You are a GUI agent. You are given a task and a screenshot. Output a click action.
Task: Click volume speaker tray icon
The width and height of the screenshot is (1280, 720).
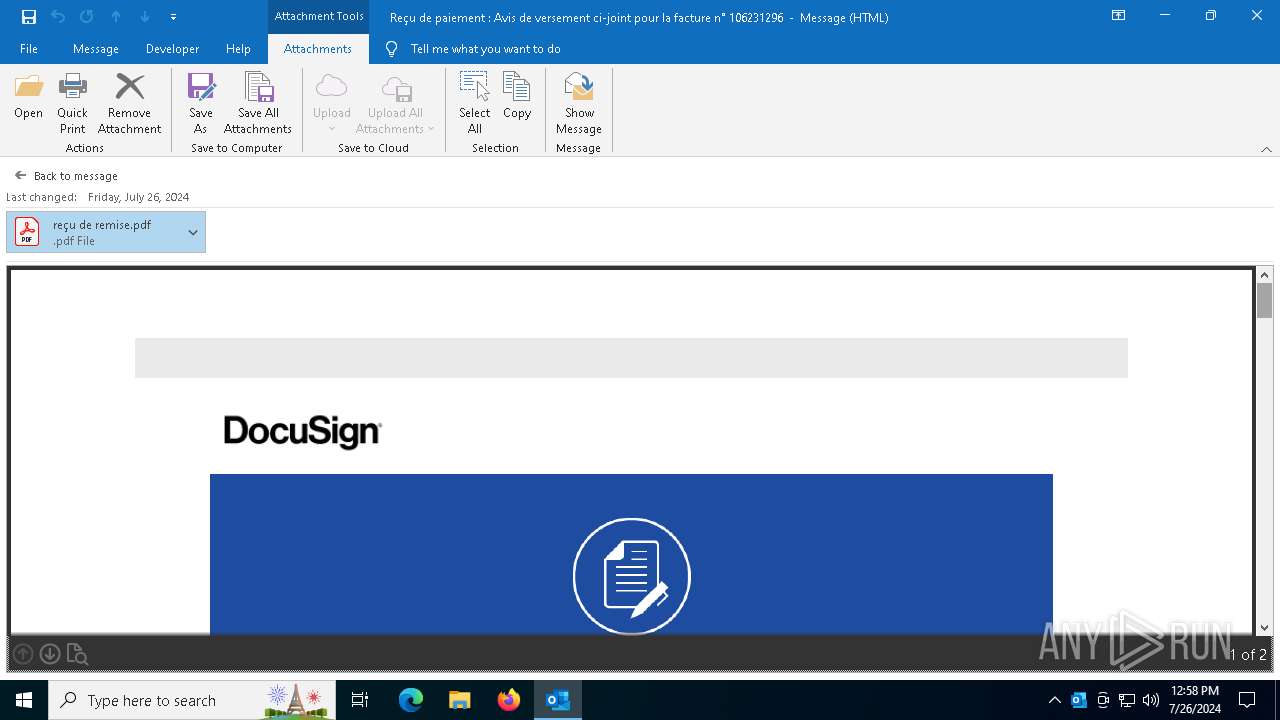(1151, 700)
